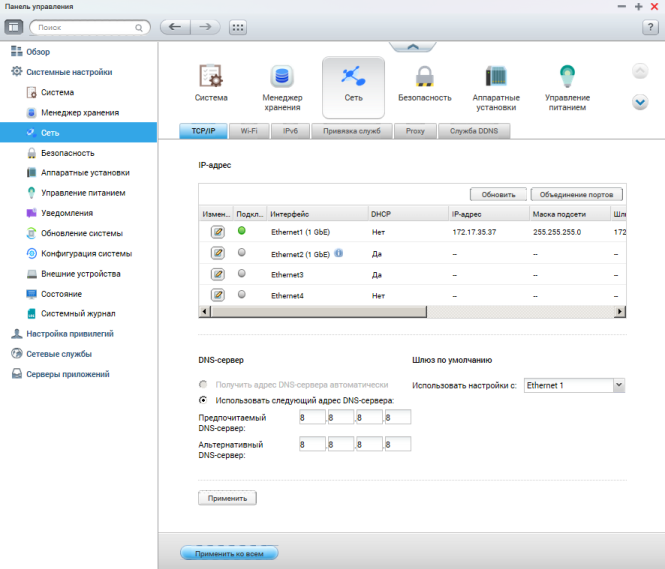
Task: Click the Обновить button
Action: pos(498,195)
